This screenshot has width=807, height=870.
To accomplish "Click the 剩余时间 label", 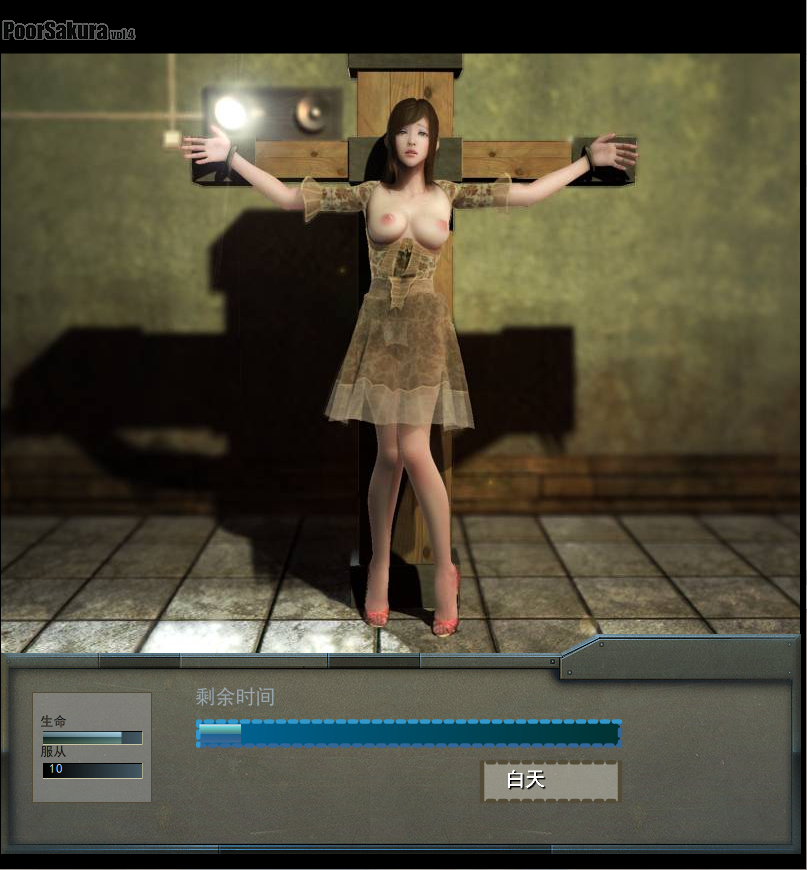I will [235, 697].
